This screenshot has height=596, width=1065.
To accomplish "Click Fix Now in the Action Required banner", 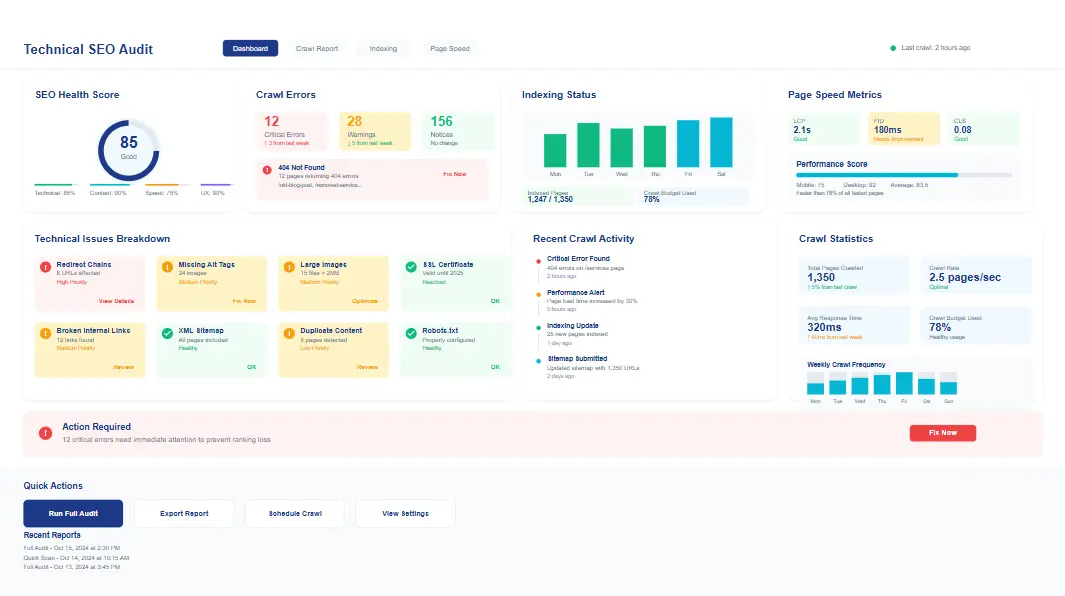I will coord(942,432).
